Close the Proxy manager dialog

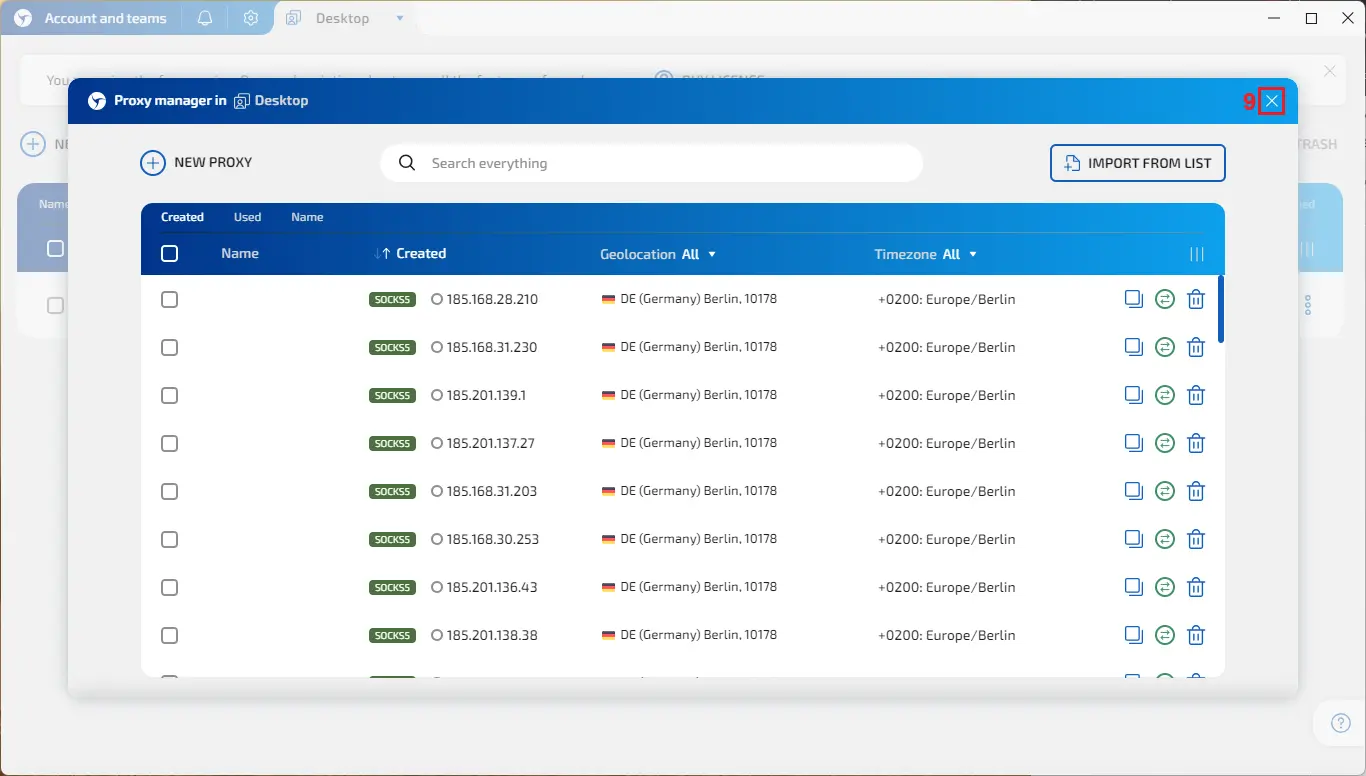(1272, 101)
